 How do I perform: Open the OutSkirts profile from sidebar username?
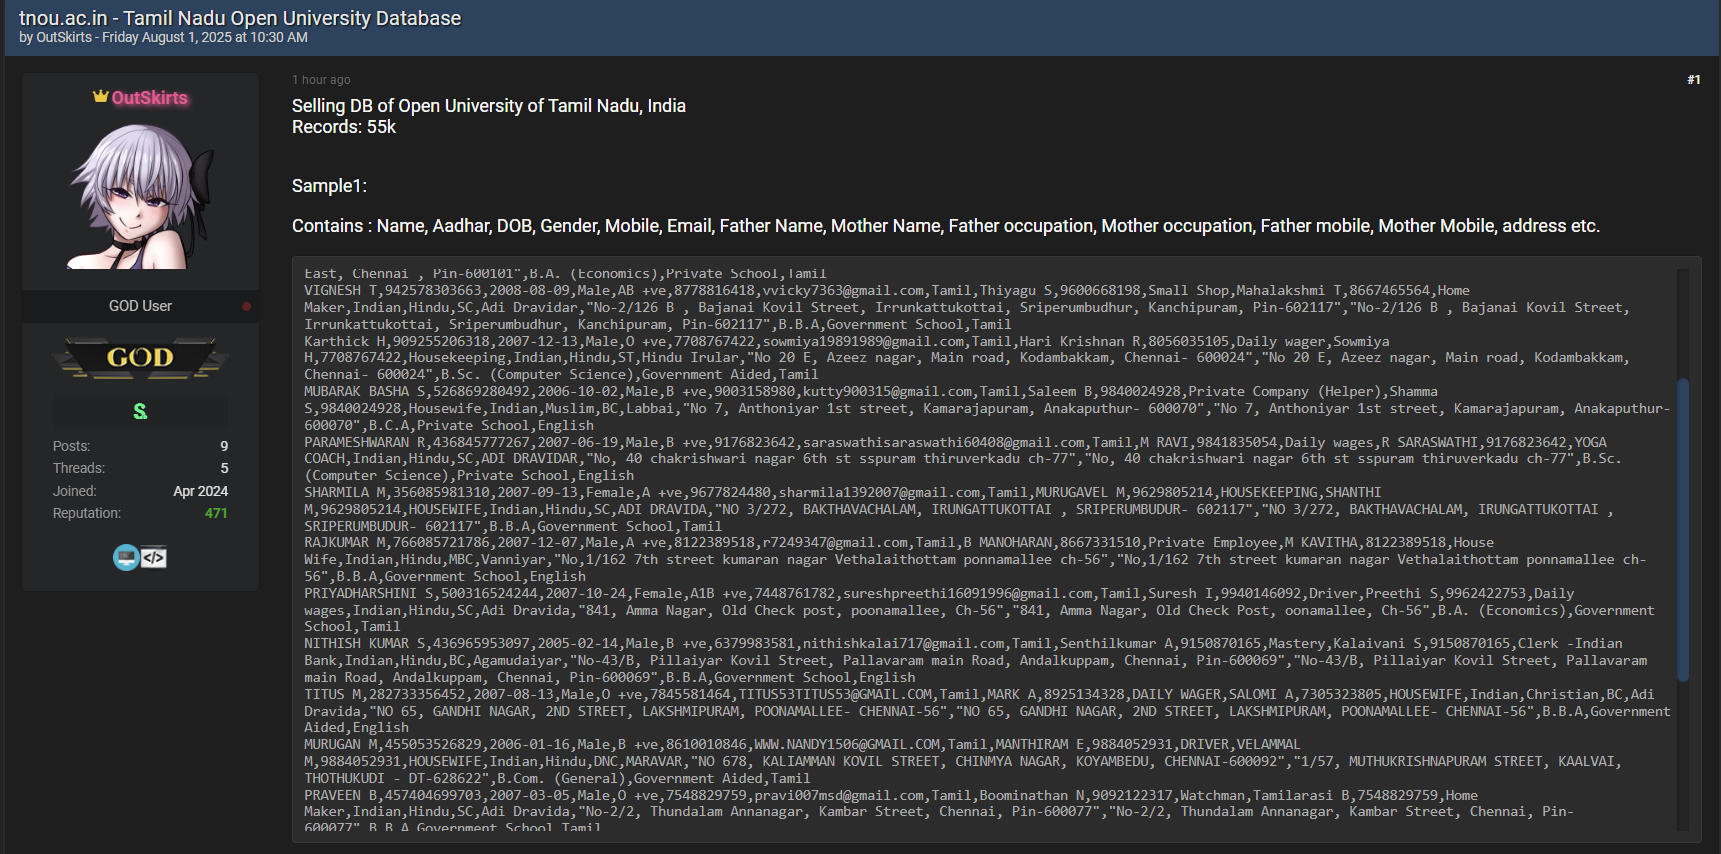pyautogui.click(x=149, y=98)
